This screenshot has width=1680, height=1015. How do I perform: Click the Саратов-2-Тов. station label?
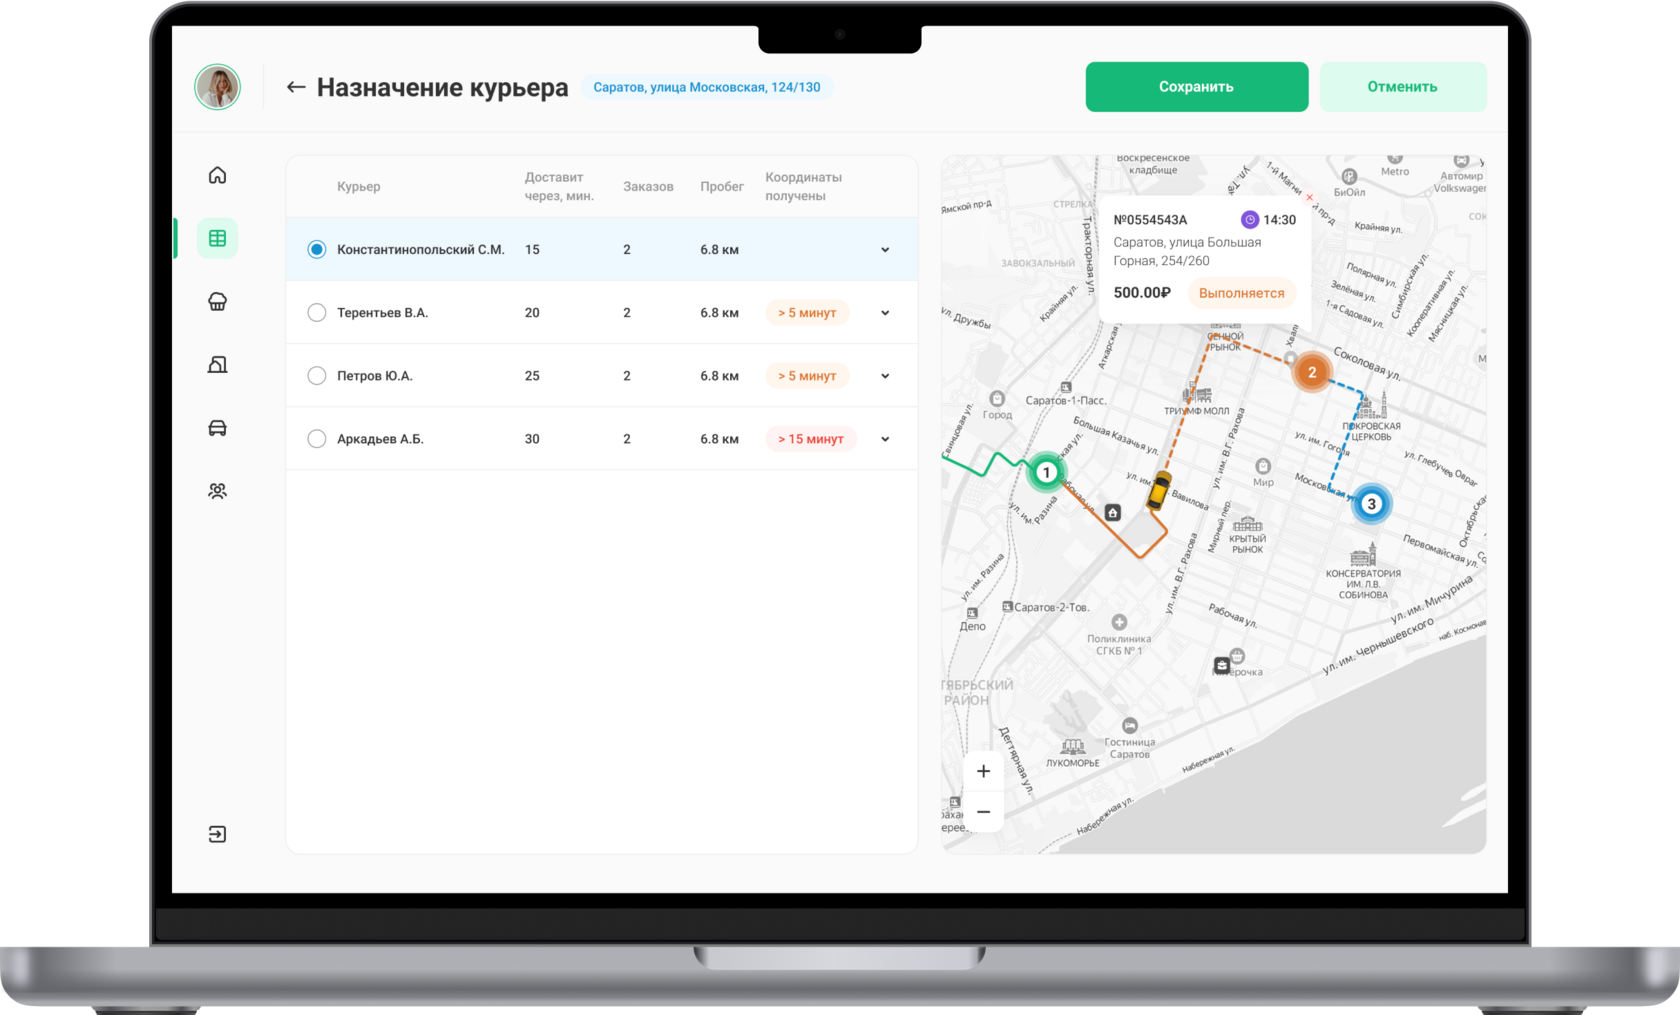click(1051, 607)
